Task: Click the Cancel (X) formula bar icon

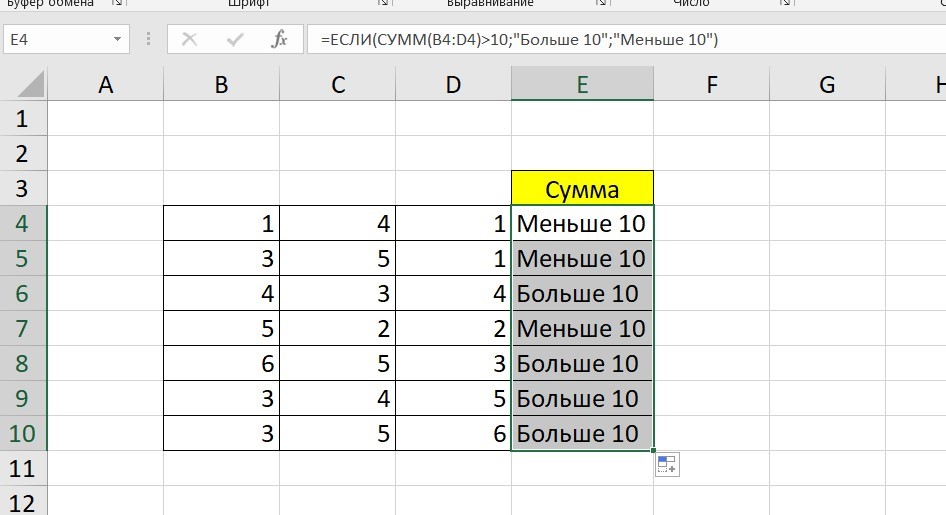Action: 190,40
